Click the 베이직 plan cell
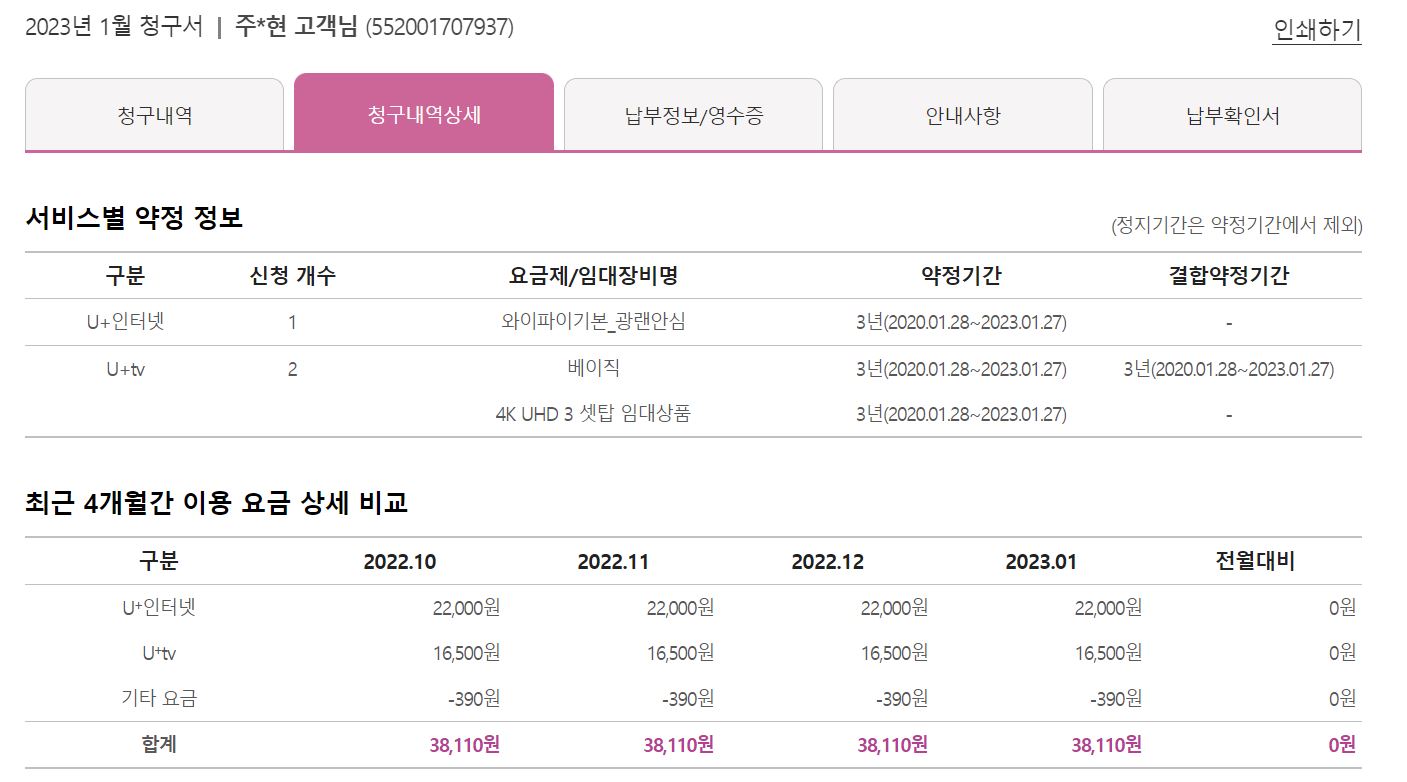The image size is (1407, 782). point(593,368)
